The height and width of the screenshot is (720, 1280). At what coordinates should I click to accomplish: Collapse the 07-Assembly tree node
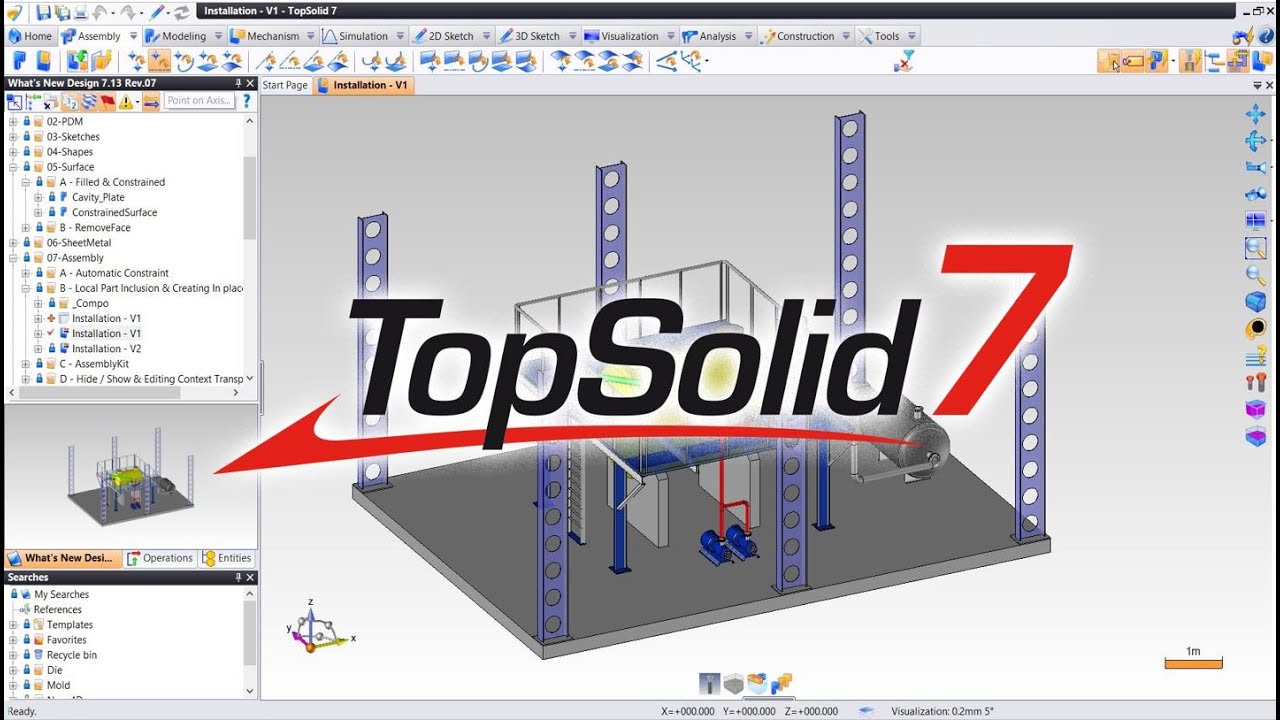pos(13,258)
